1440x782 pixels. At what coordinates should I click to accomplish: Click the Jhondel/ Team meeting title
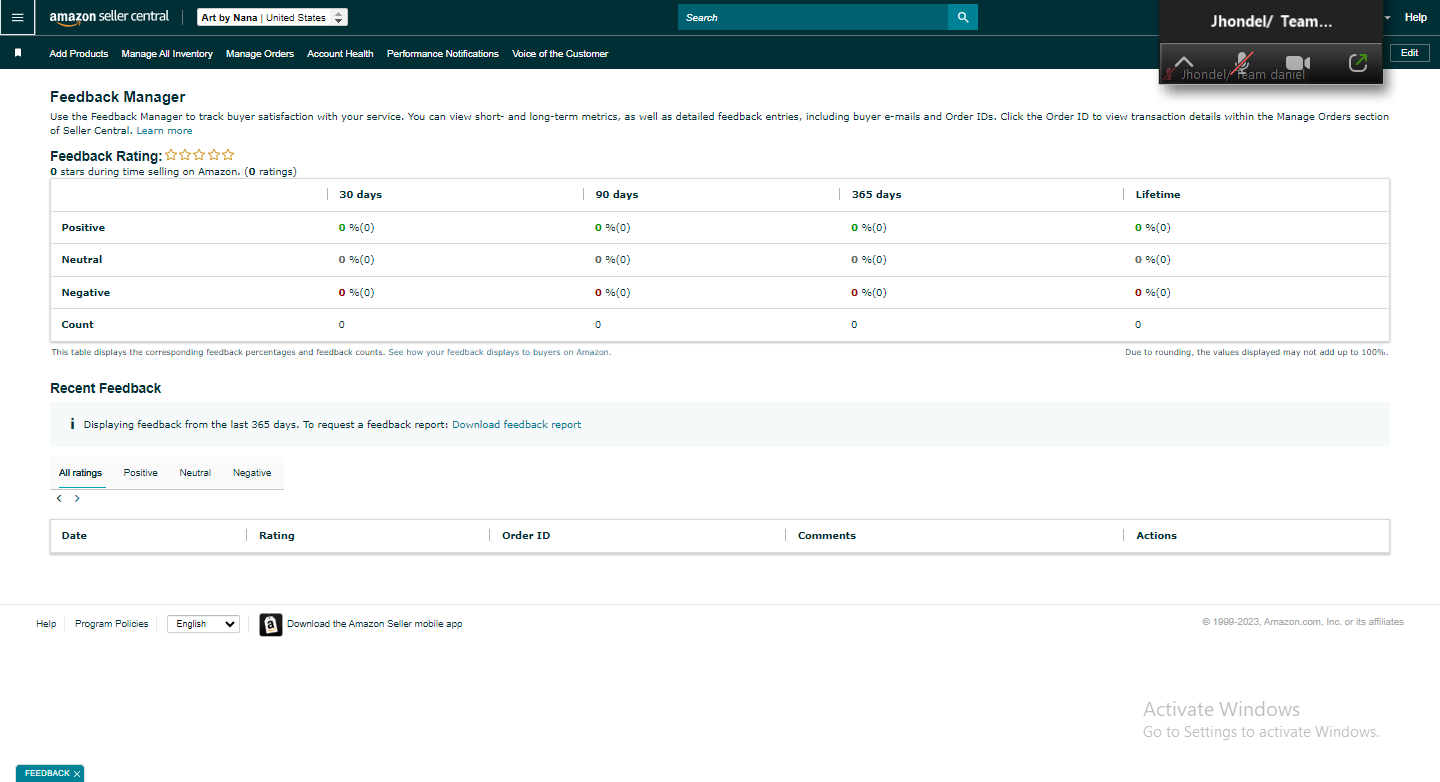coord(1271,21)
